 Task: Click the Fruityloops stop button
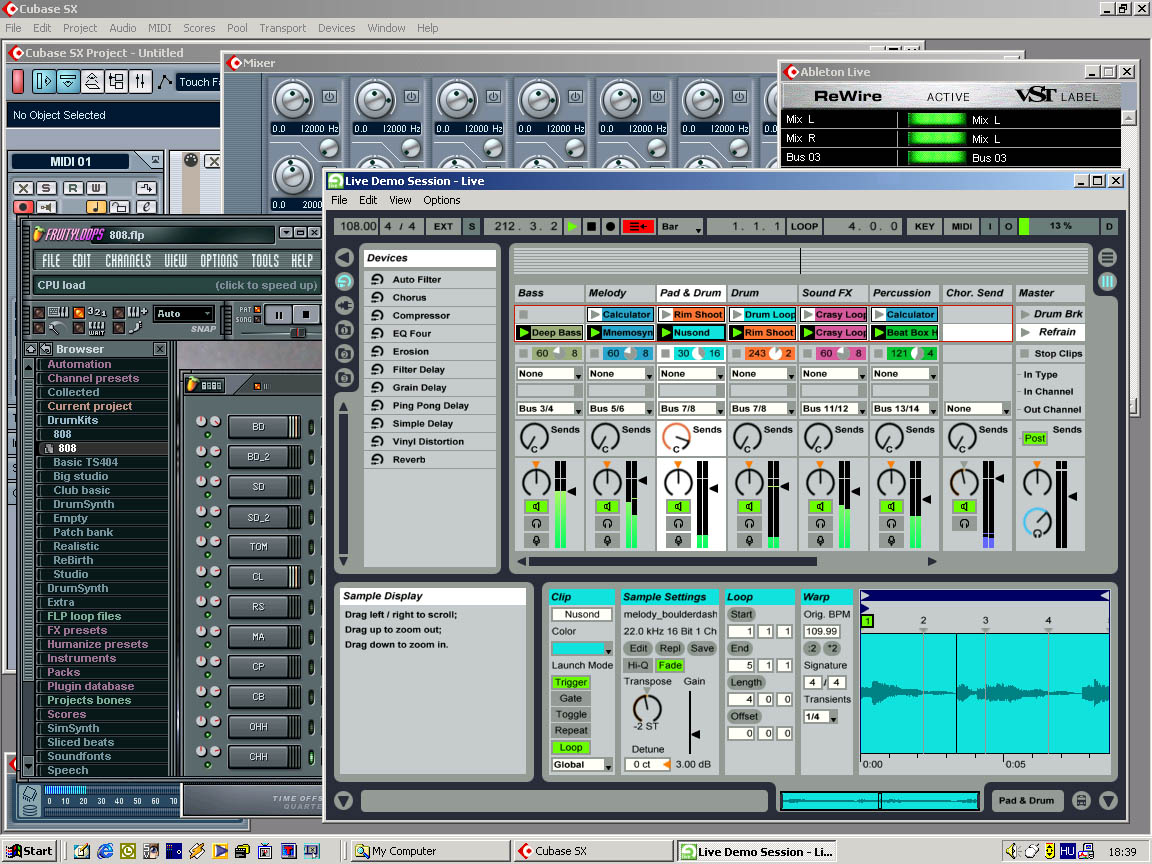[x=306, y=315]
